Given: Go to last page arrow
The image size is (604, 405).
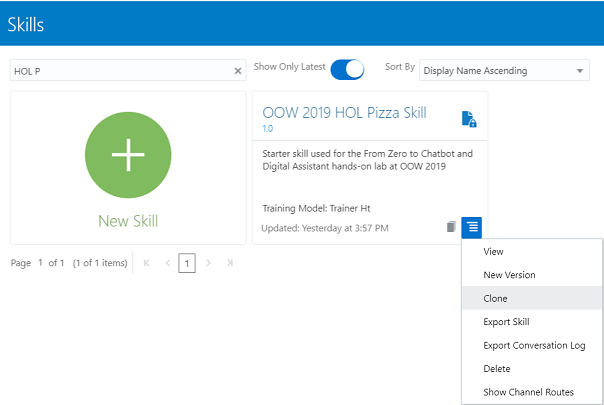Looking at the screenshot, I should click(230, 263).
